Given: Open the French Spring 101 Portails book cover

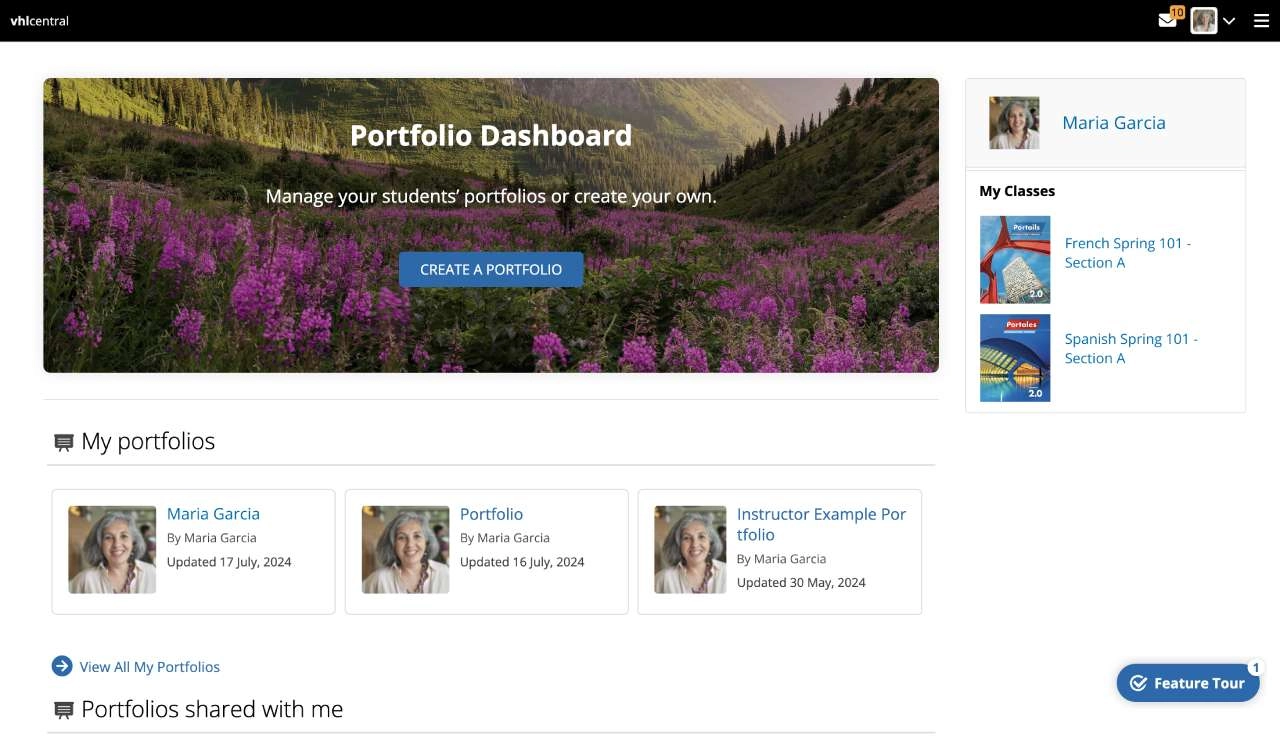Looking at the screenshot, I should pos(1014,259).
